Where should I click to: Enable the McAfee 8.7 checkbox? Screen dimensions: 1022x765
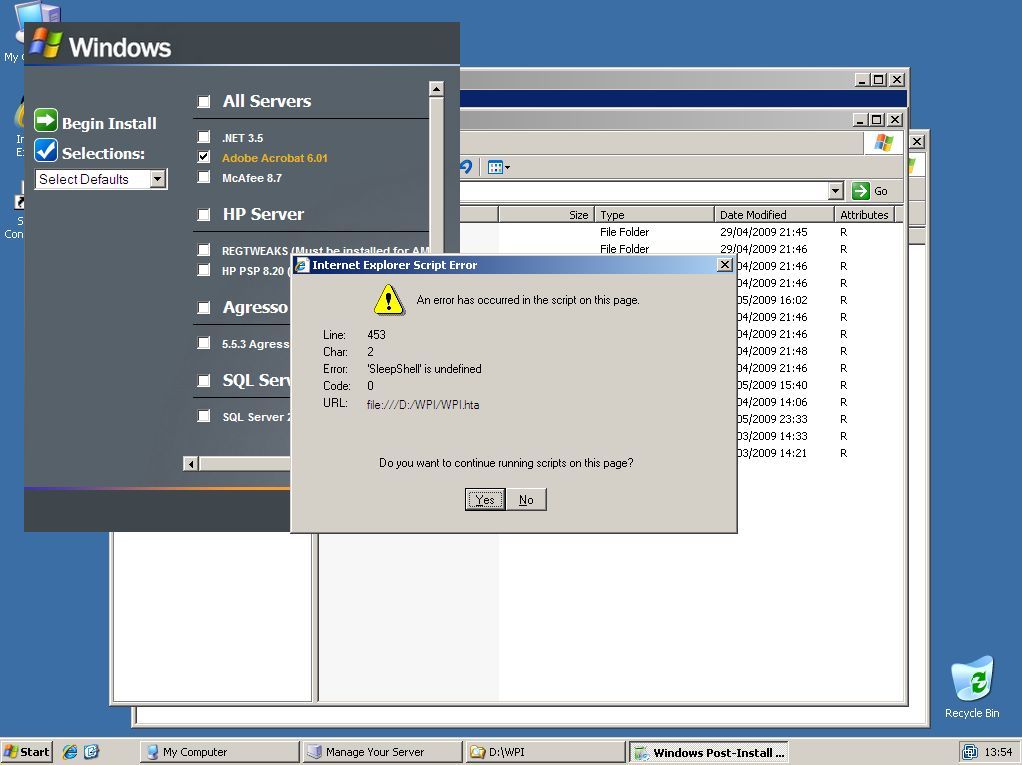coord(204,177)
